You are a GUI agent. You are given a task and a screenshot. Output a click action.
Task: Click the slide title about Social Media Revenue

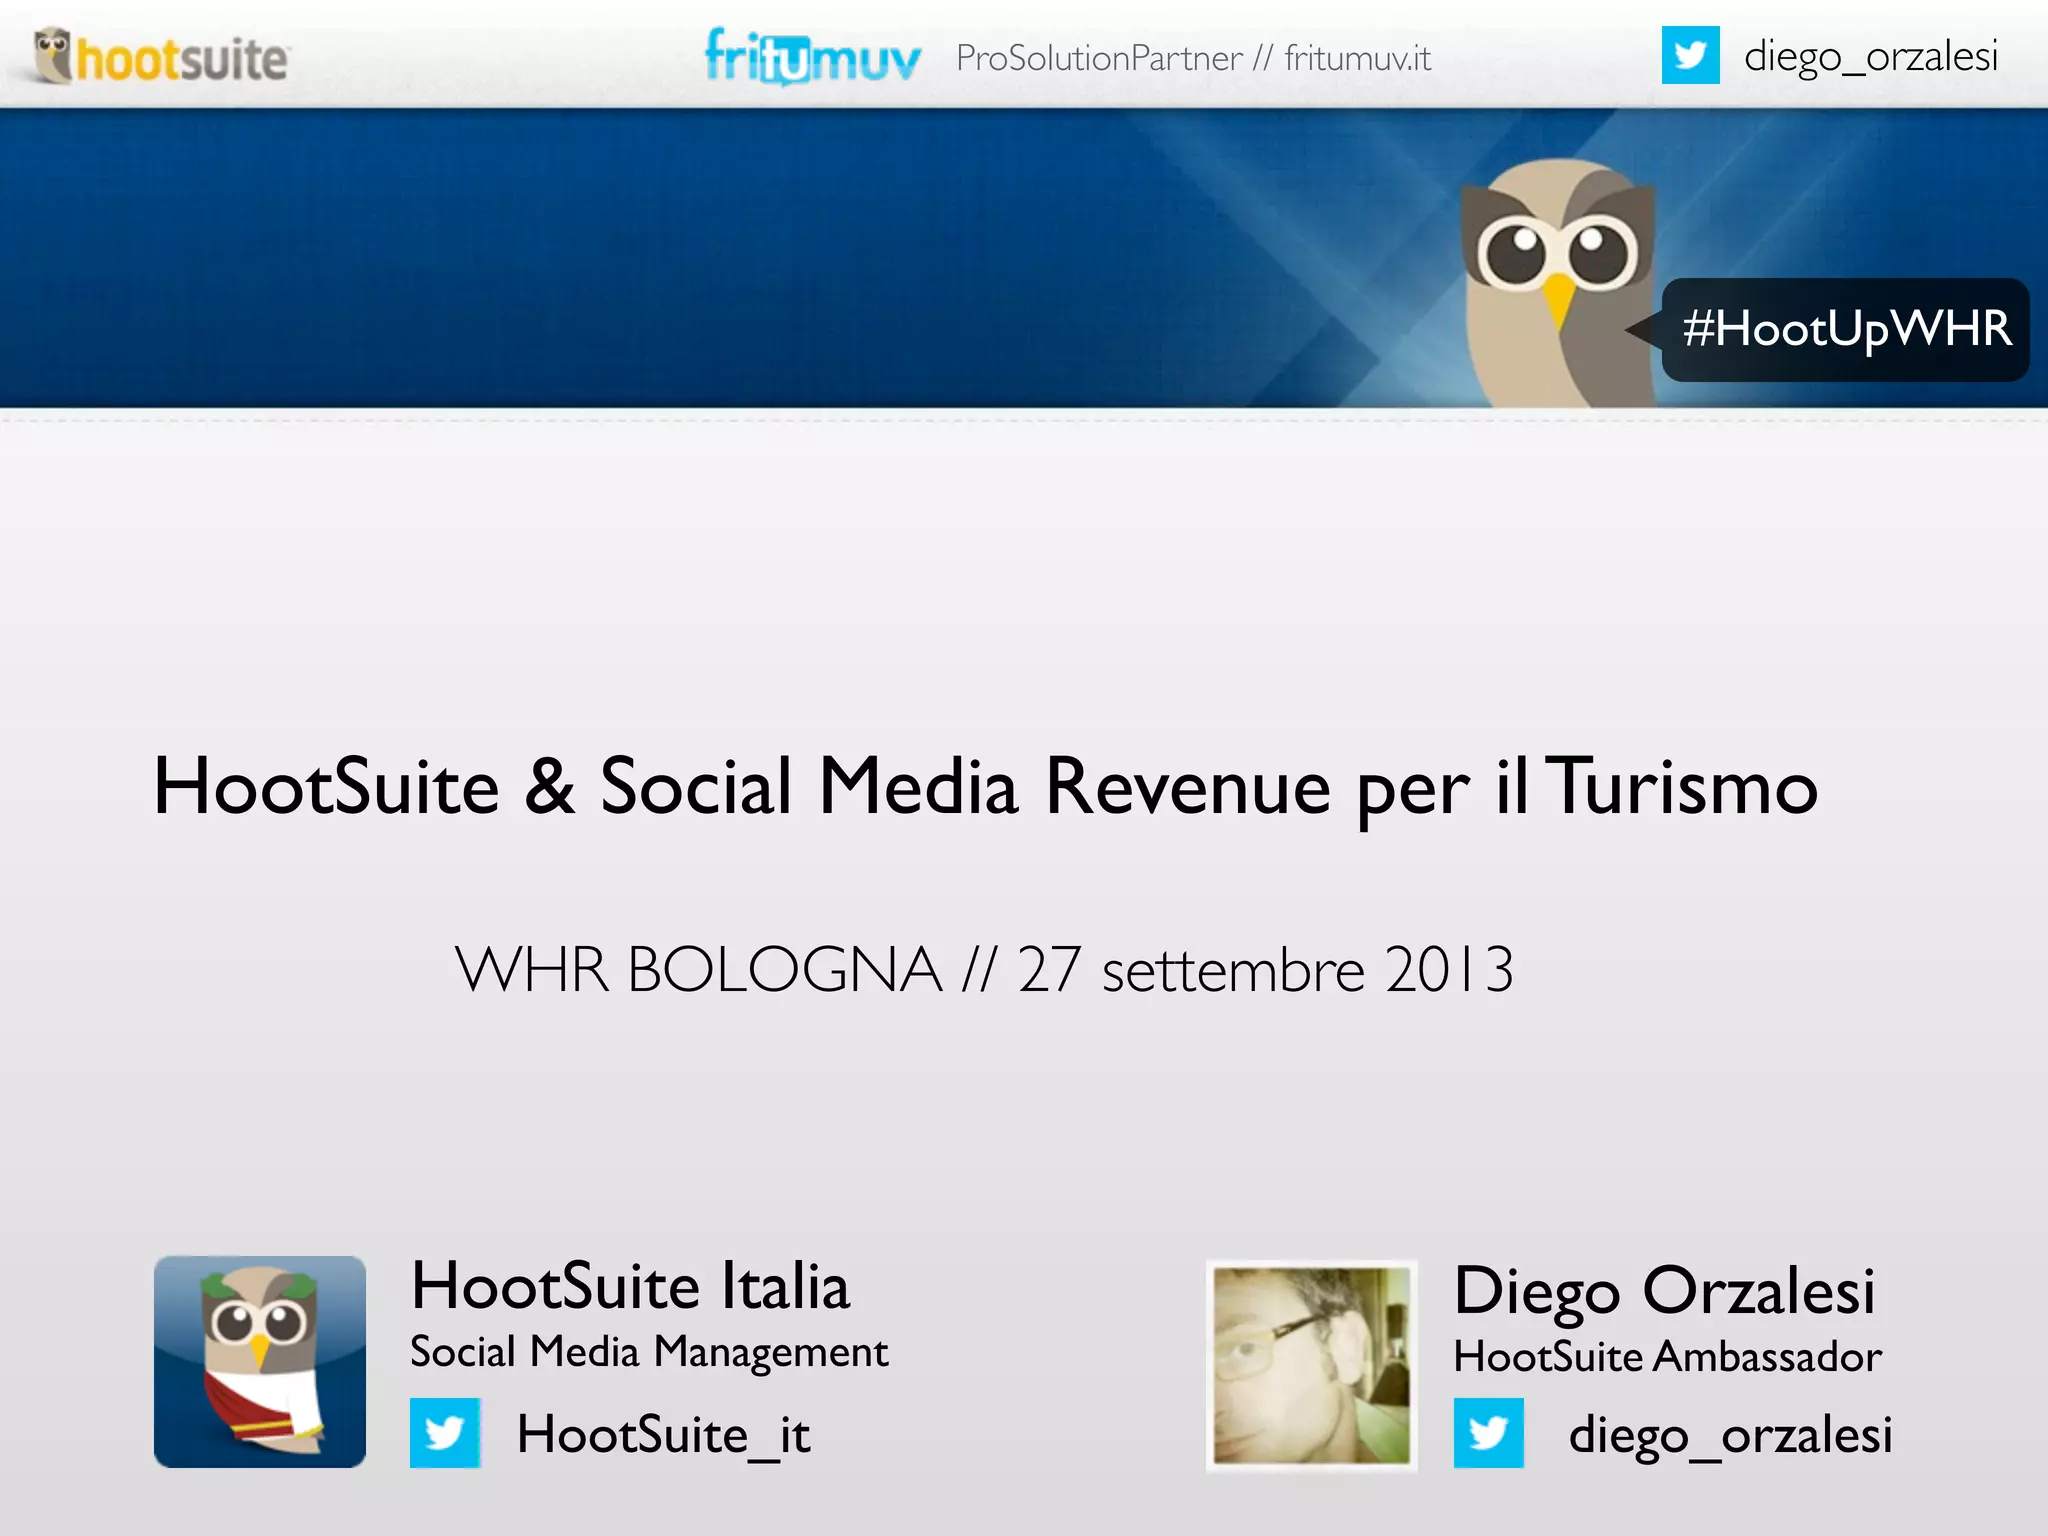tap(985, 787)
